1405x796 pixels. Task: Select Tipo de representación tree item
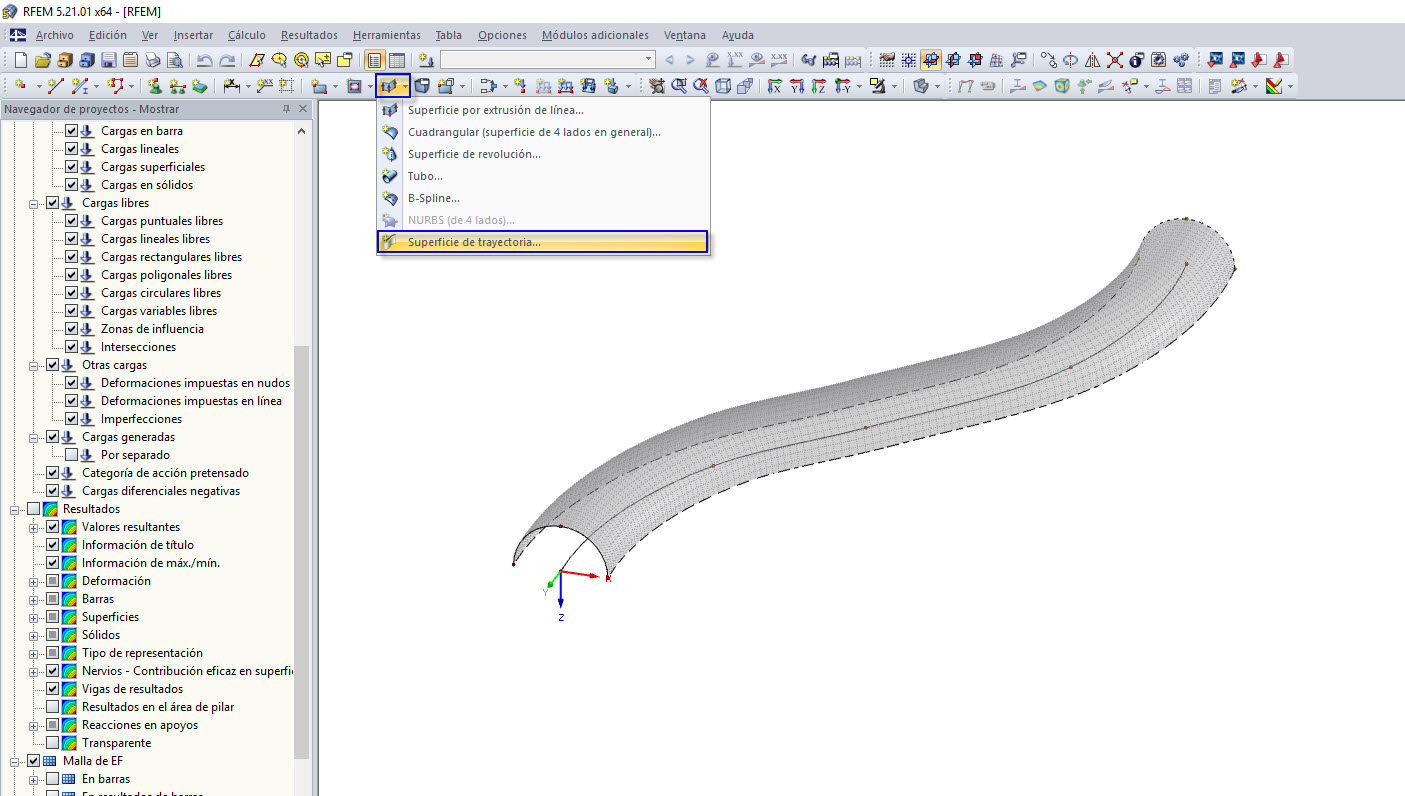pyautogui.click(x=142, y=653)
